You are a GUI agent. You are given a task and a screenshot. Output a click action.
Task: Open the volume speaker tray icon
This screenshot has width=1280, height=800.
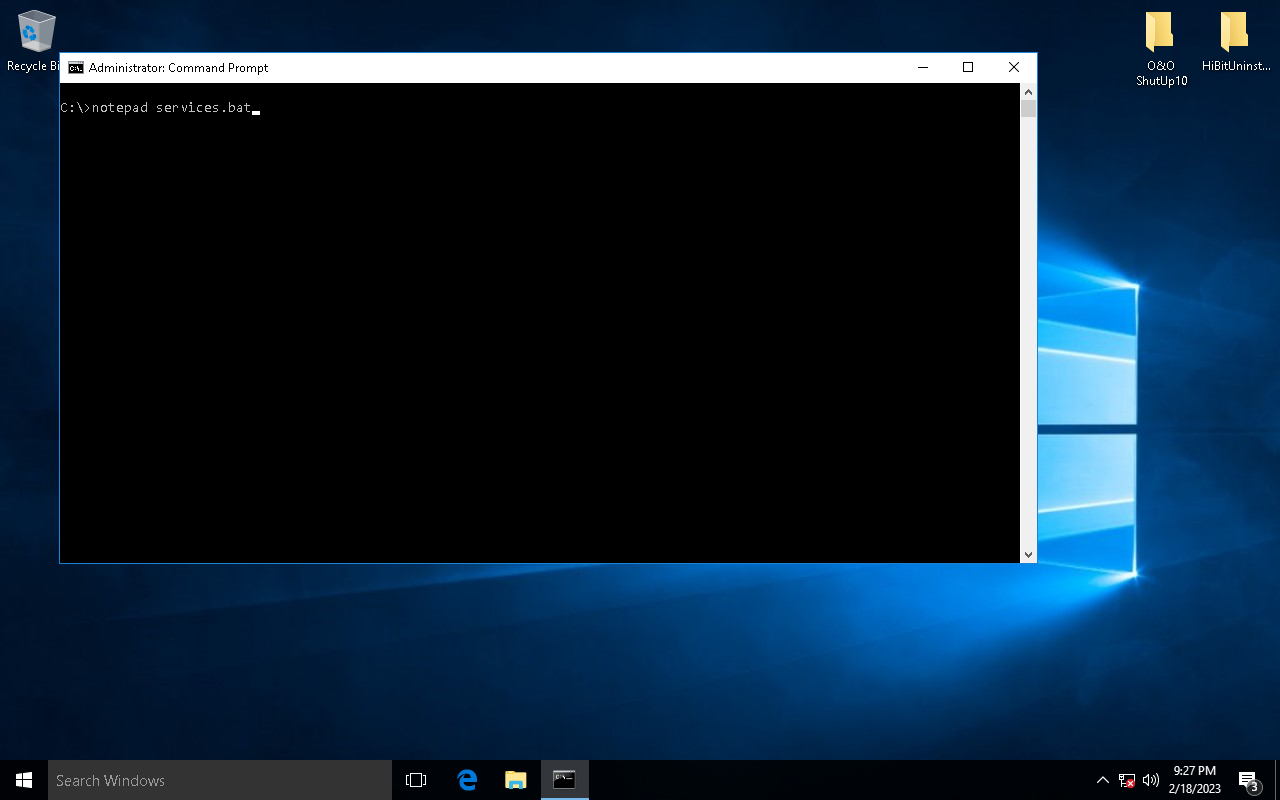click(1151, 780)
